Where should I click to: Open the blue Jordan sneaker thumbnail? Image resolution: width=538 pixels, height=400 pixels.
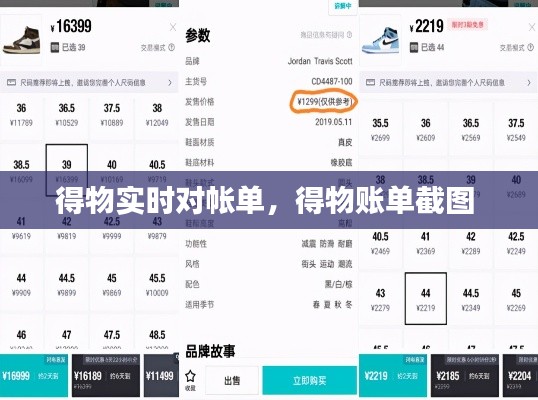381,40
